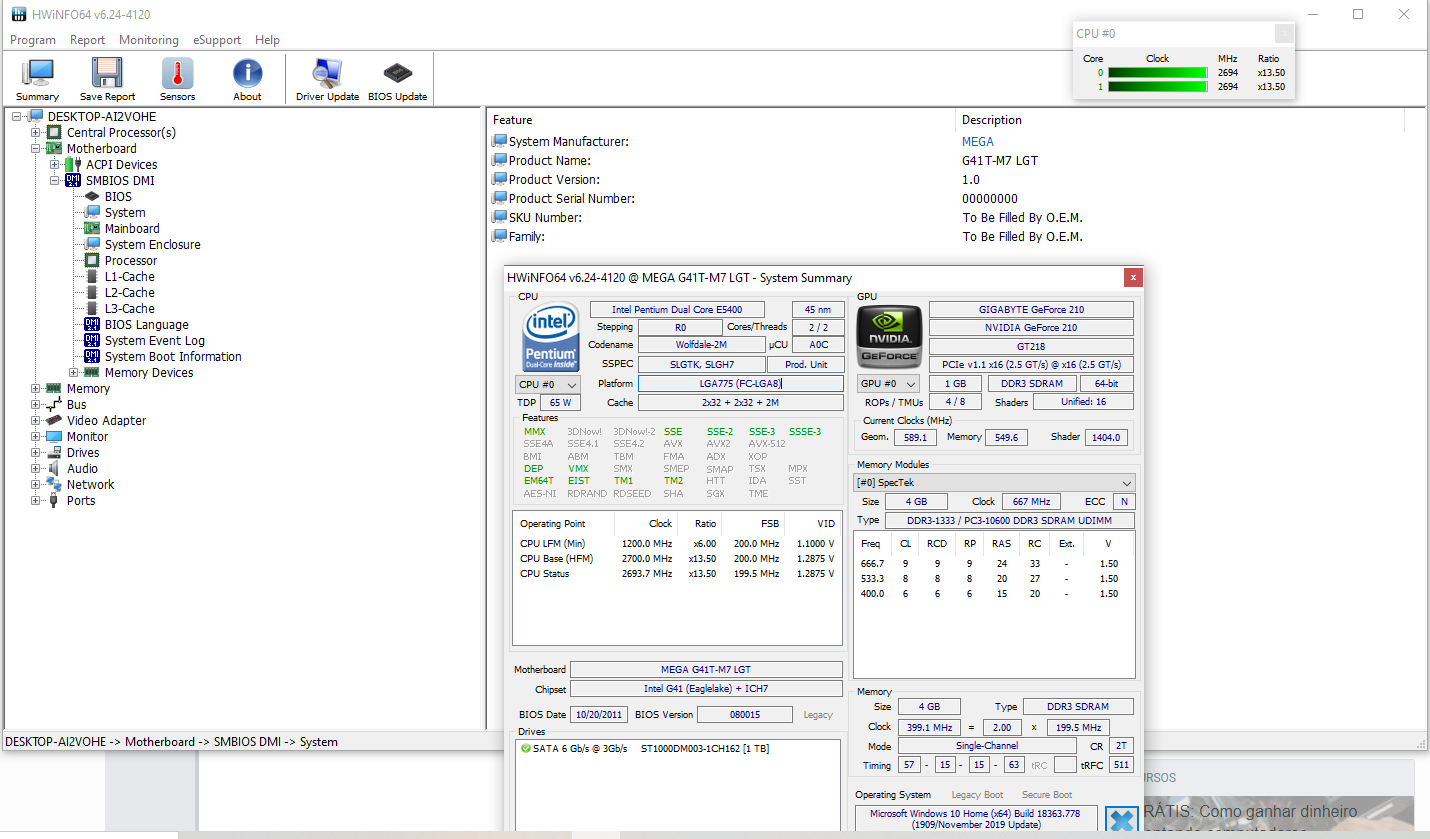
Task: Click GIGABYTE GeForce 210 field
Action: 1031,310
